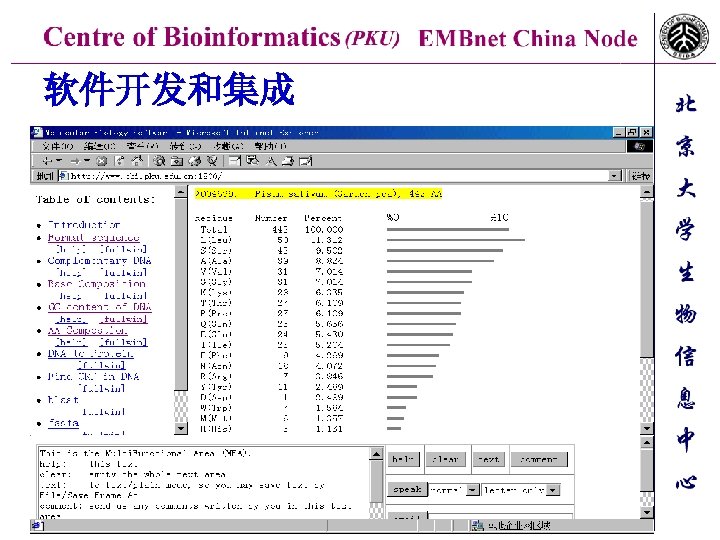Click the 'Total' residue row
Viewport: 720px width, 540px height.
(271, 229)
